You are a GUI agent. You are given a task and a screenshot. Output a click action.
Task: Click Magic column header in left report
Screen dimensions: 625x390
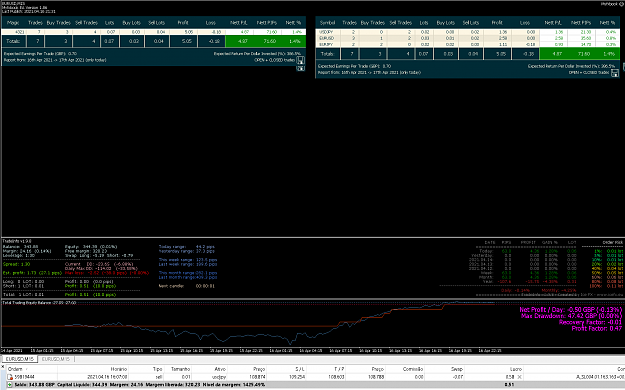click(x=13, y=23)
